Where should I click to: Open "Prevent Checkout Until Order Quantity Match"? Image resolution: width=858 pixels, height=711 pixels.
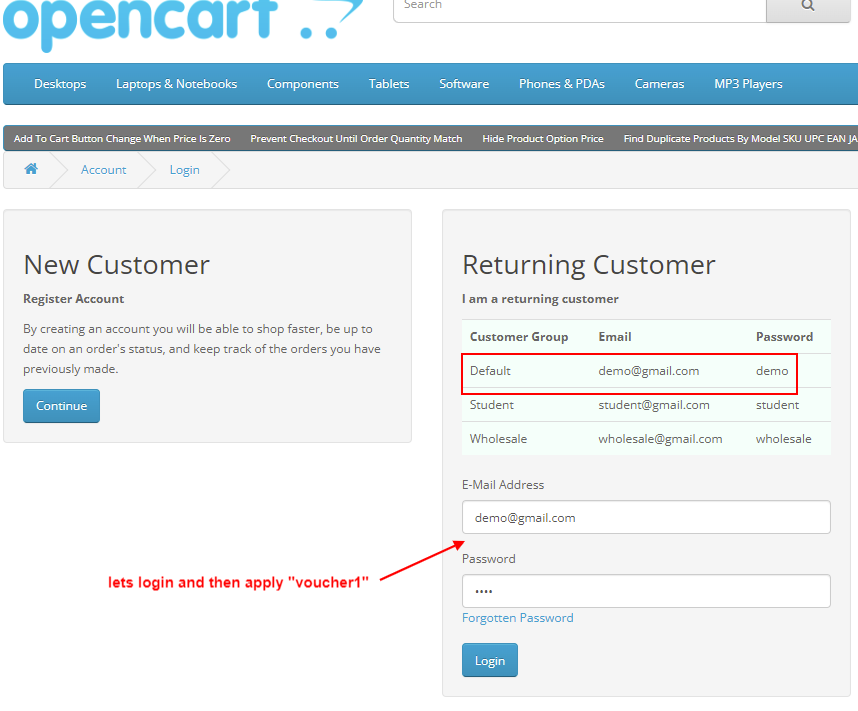point(356,138)
